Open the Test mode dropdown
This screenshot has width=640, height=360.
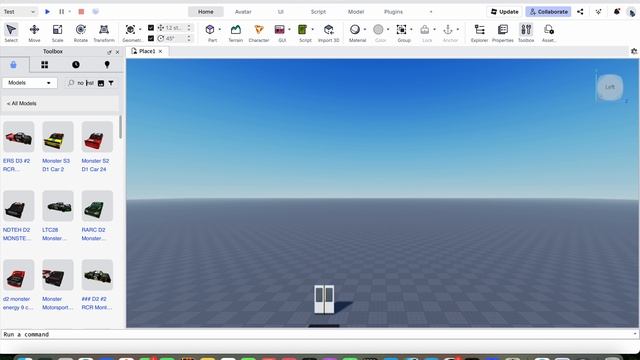click(19, 12)
